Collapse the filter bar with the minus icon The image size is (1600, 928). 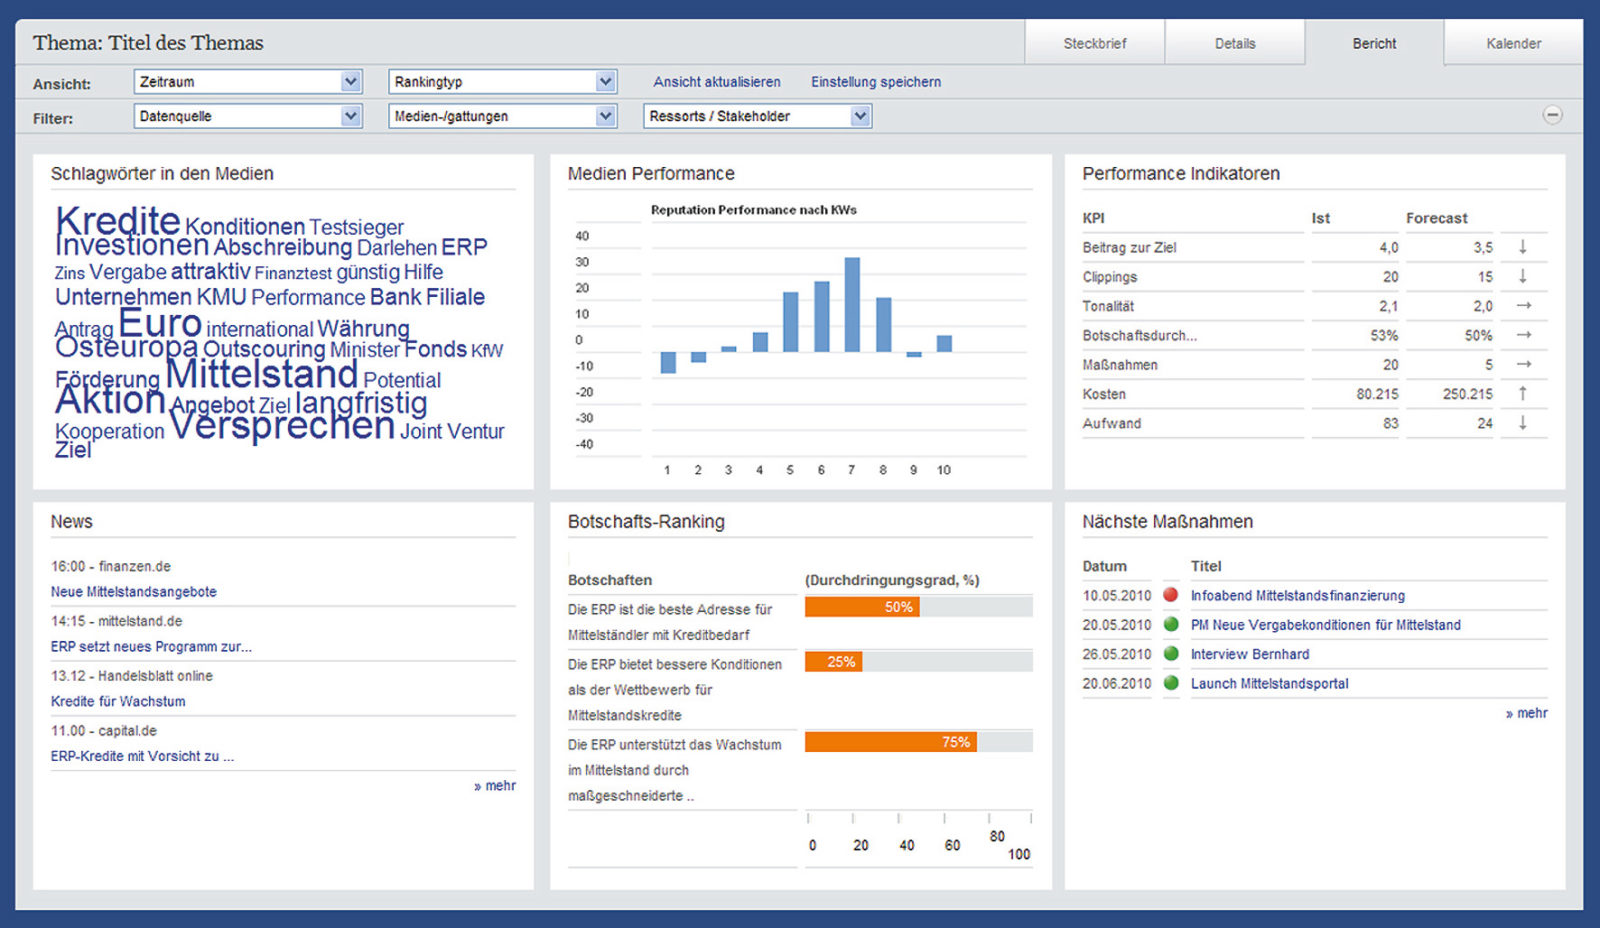(1552, 115)
